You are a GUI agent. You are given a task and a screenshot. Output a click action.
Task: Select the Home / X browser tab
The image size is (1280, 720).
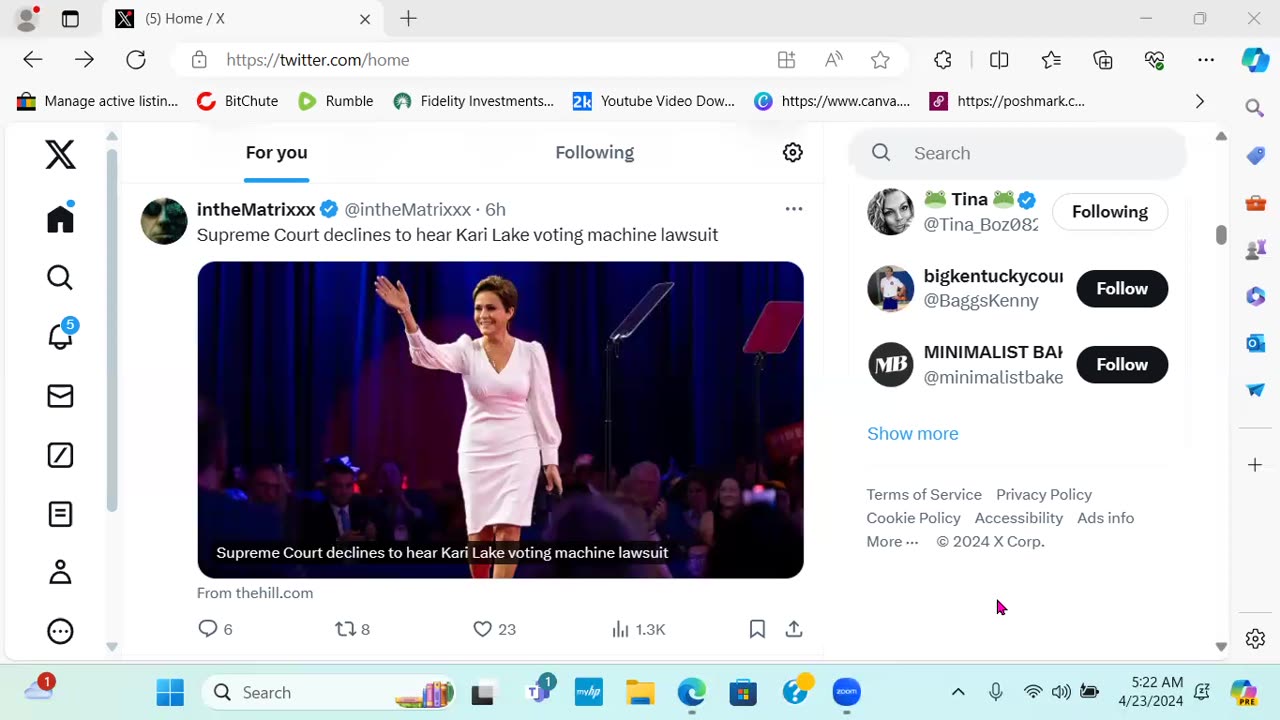(x=243, y=19)
